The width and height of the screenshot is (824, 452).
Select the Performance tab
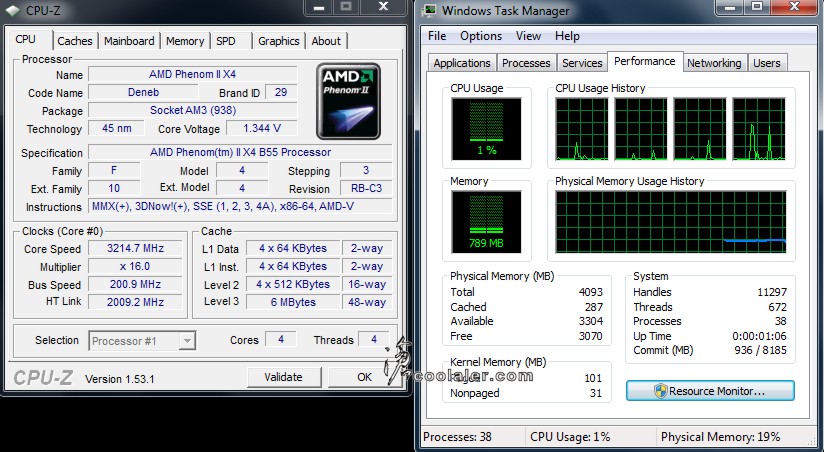pyautogui.click(x=645, y=61)
